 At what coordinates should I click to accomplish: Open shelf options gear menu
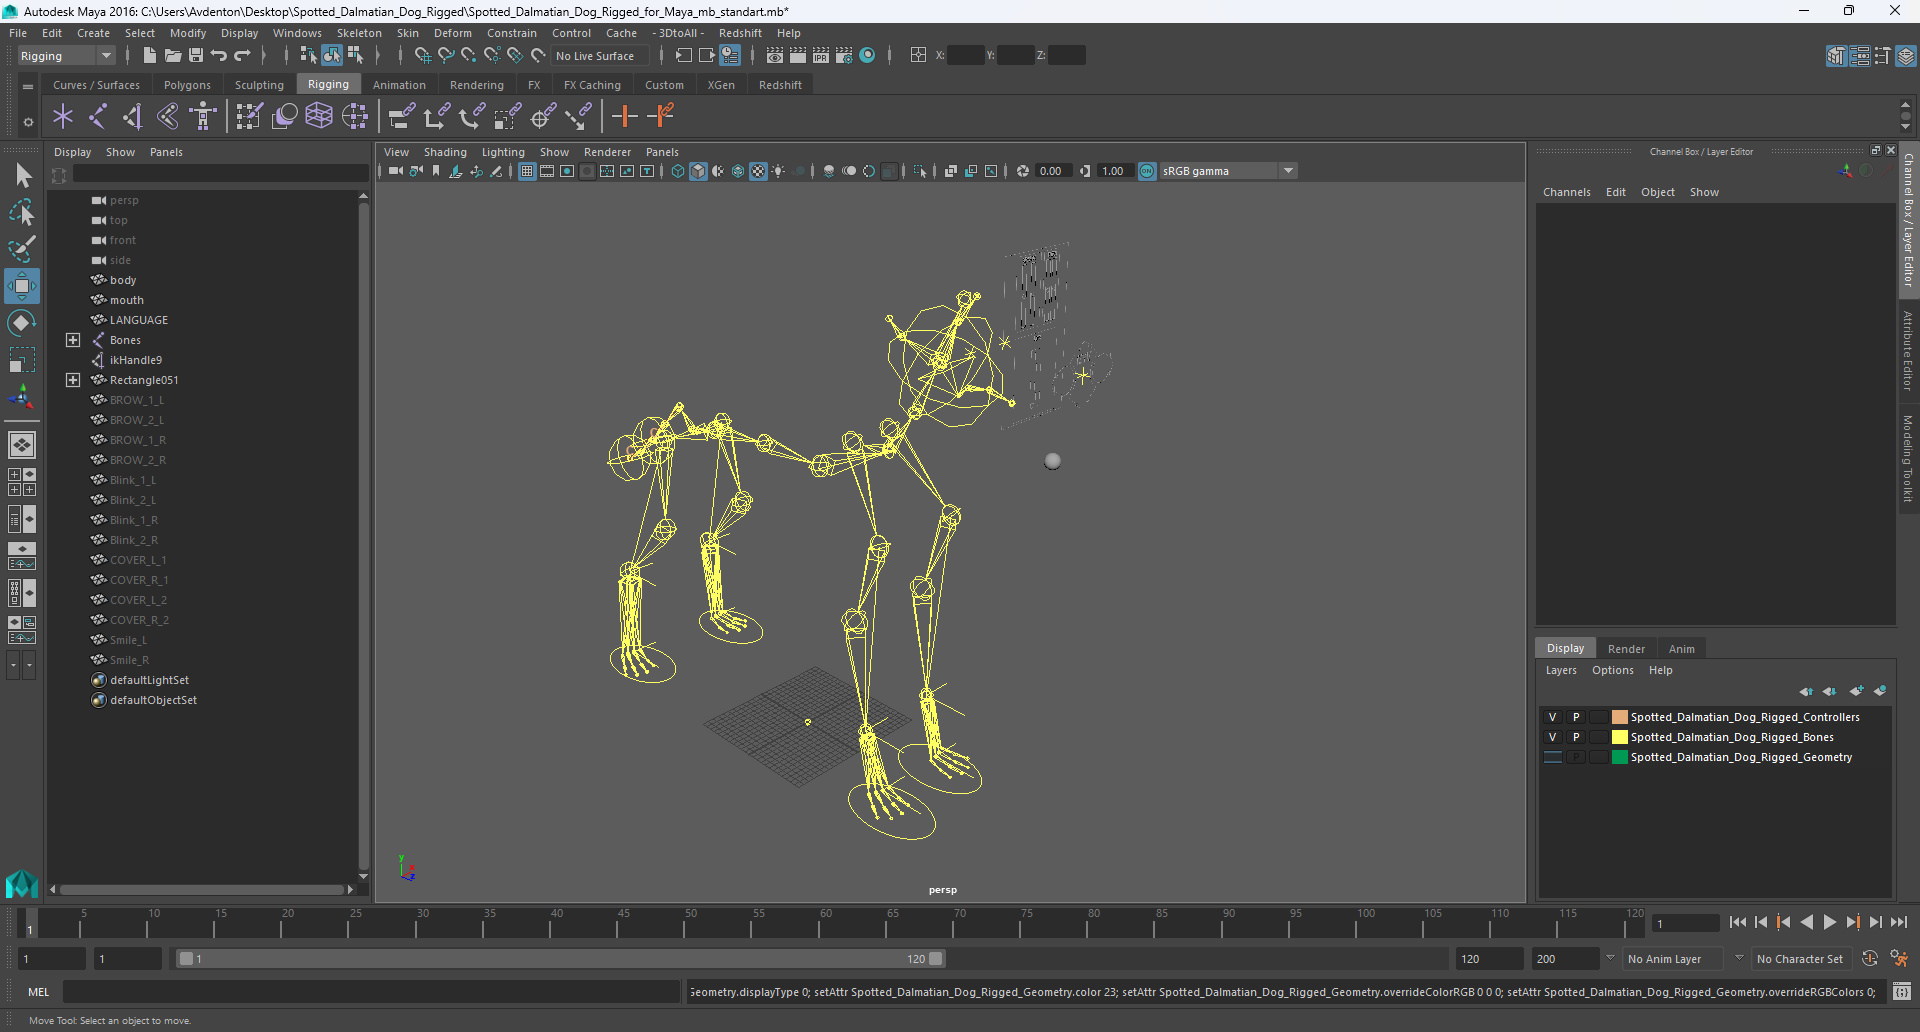(28, 122)
